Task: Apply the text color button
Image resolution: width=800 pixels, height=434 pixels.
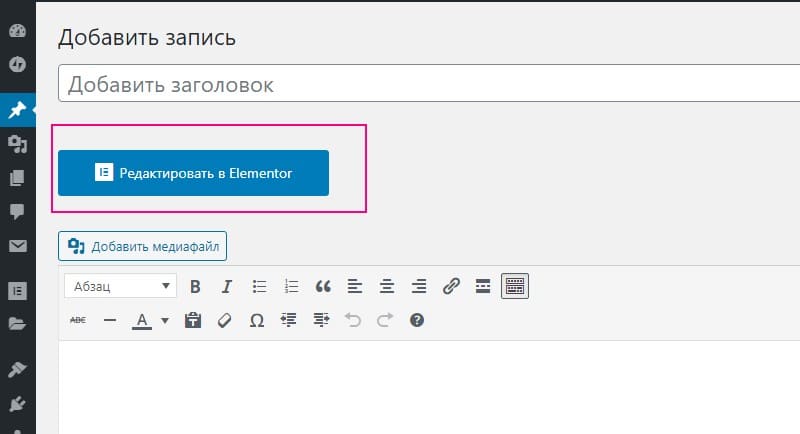Action: [142, 321]
